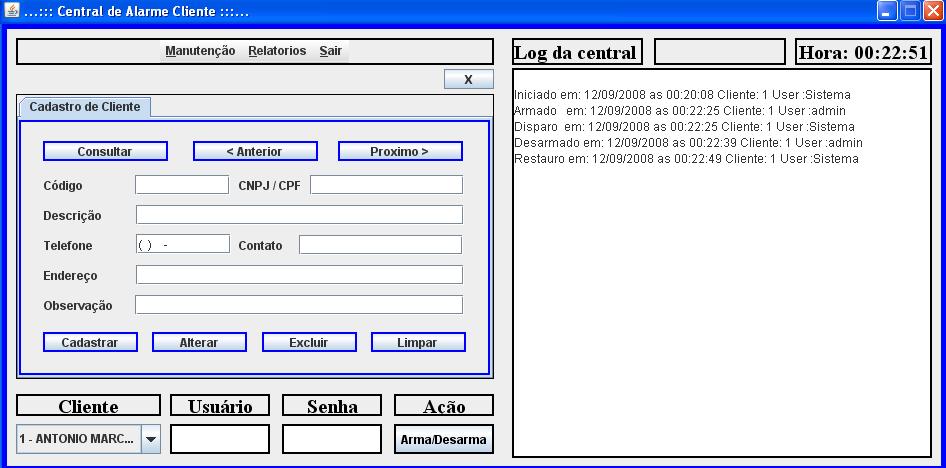Screen dimensions: 946x468
Task: Focus the Descrição input field
Action: tap(299, 215)
